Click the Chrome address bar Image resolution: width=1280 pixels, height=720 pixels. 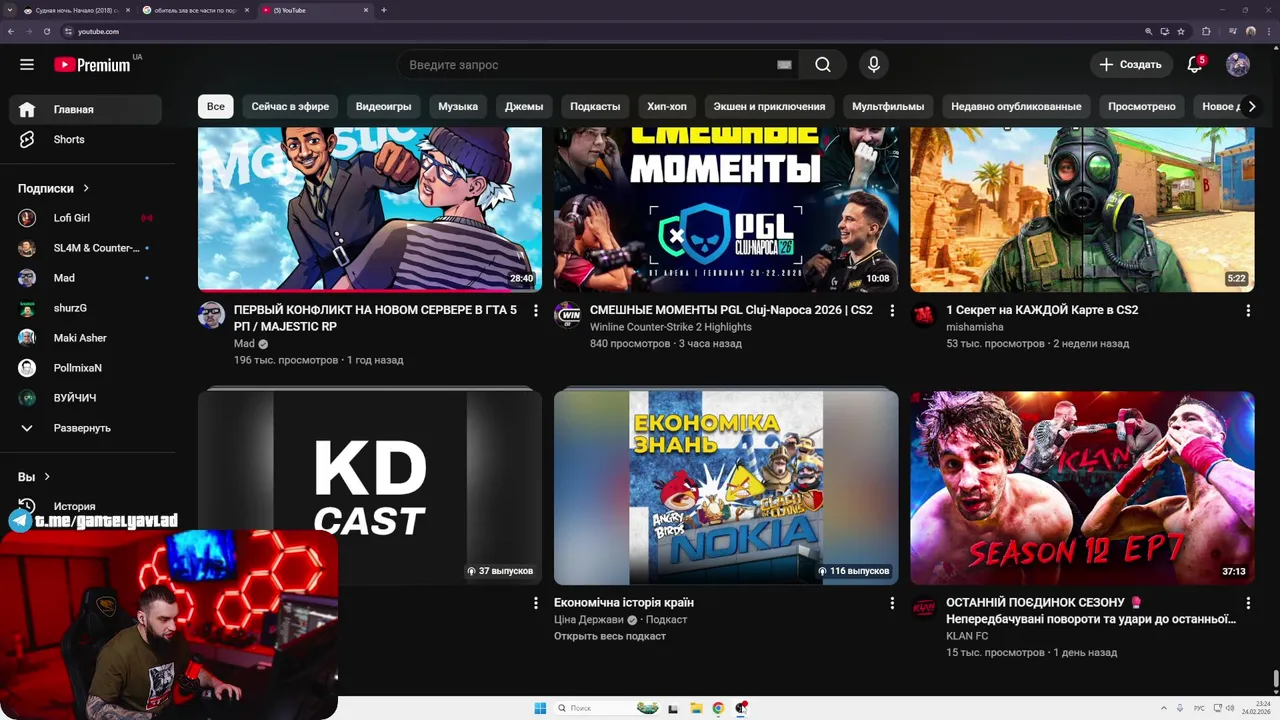pyautogui.click(x=600, y=31)
